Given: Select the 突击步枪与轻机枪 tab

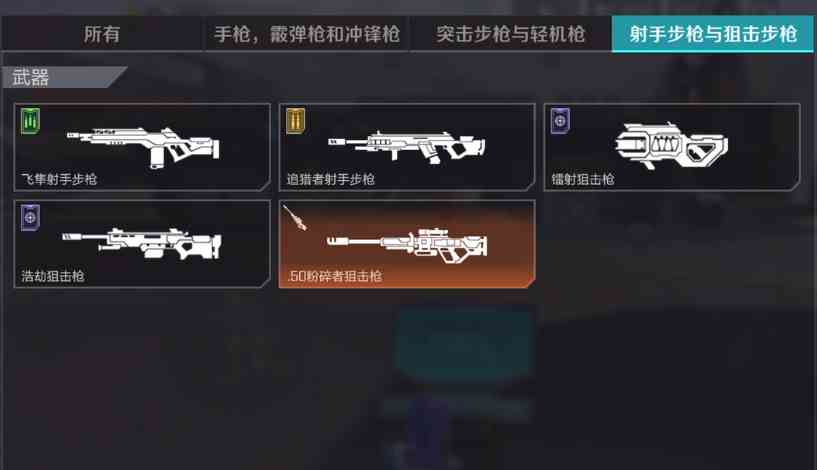Looking at the screenshot, I should point(510,34).
